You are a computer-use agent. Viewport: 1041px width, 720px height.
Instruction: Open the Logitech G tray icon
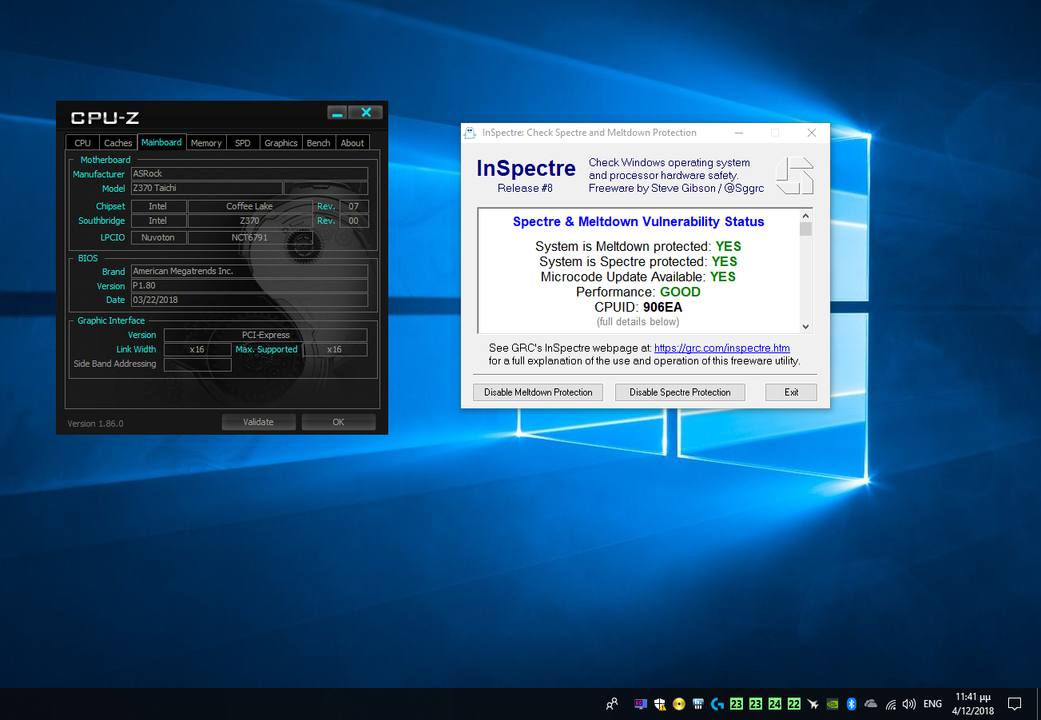coord(717,704)
